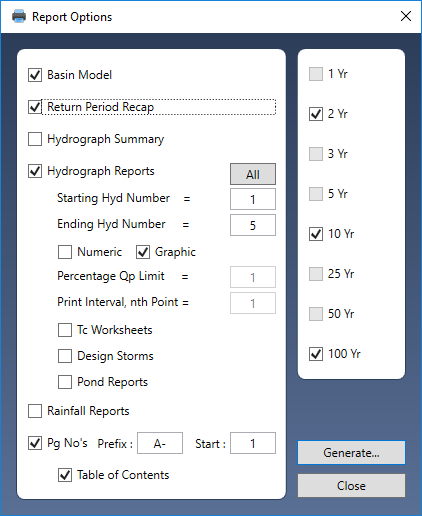The height and width of the screenshot is (516, 422).
Task: Click the All button for hydrographs
Action: click(253, 174)
